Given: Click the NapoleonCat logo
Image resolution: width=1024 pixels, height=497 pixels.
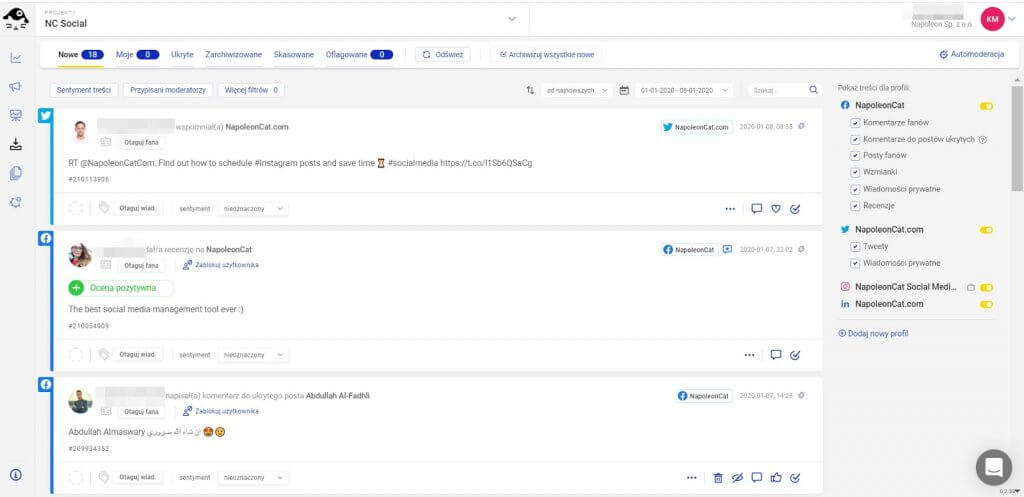Looking at the screenshot, I should [16, 18].
